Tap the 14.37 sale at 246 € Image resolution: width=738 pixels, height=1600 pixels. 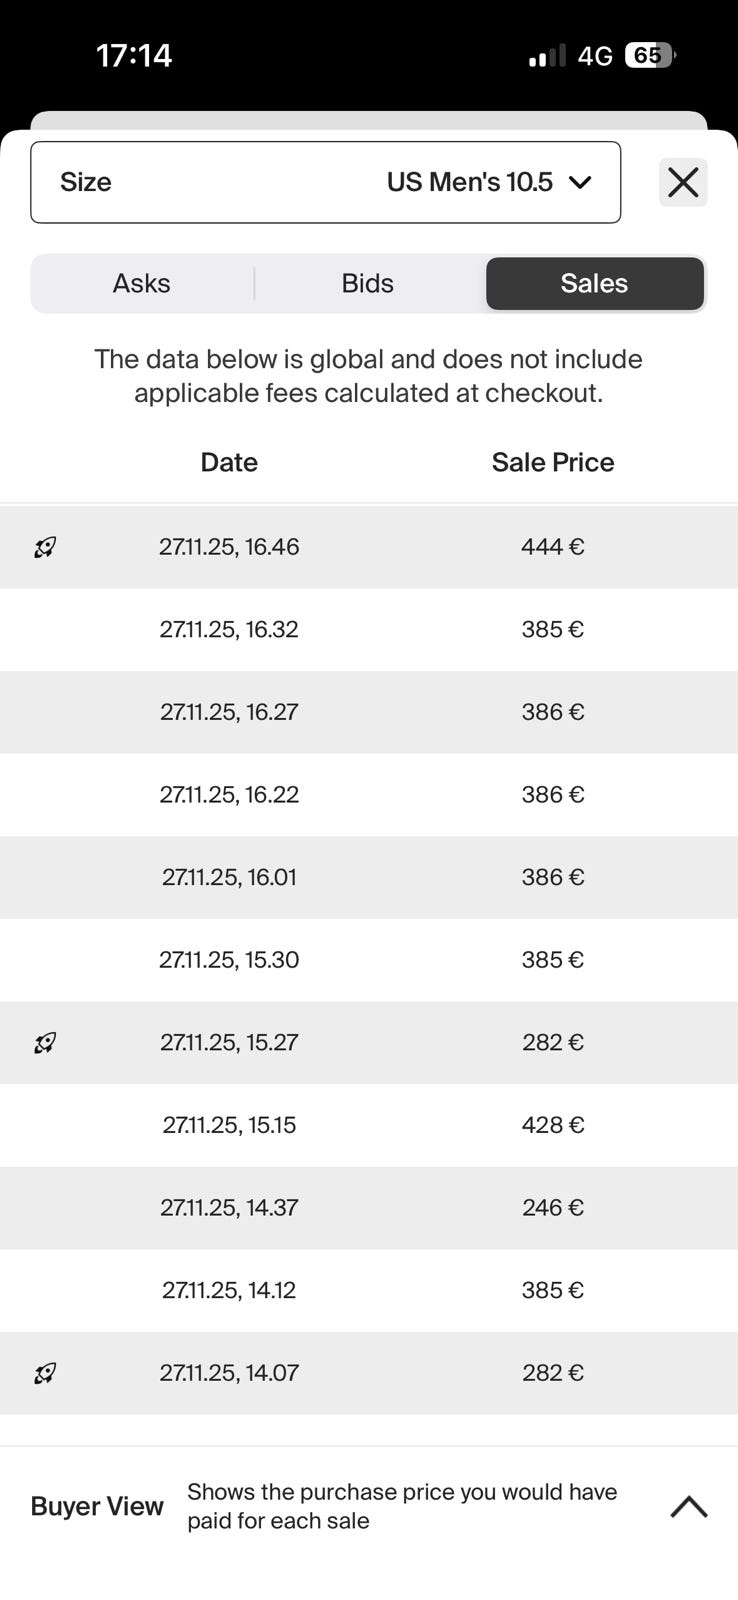[x=369, y=1208]
